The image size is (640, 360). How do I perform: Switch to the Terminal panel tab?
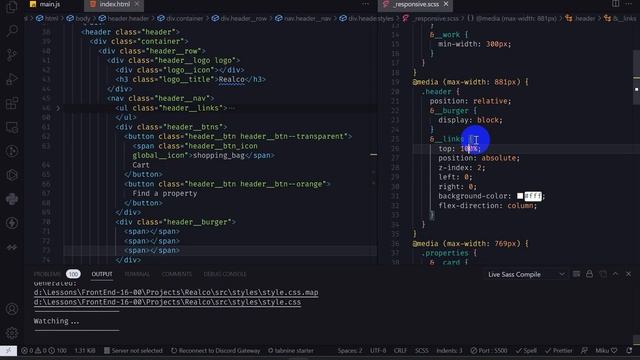point(137,274)
